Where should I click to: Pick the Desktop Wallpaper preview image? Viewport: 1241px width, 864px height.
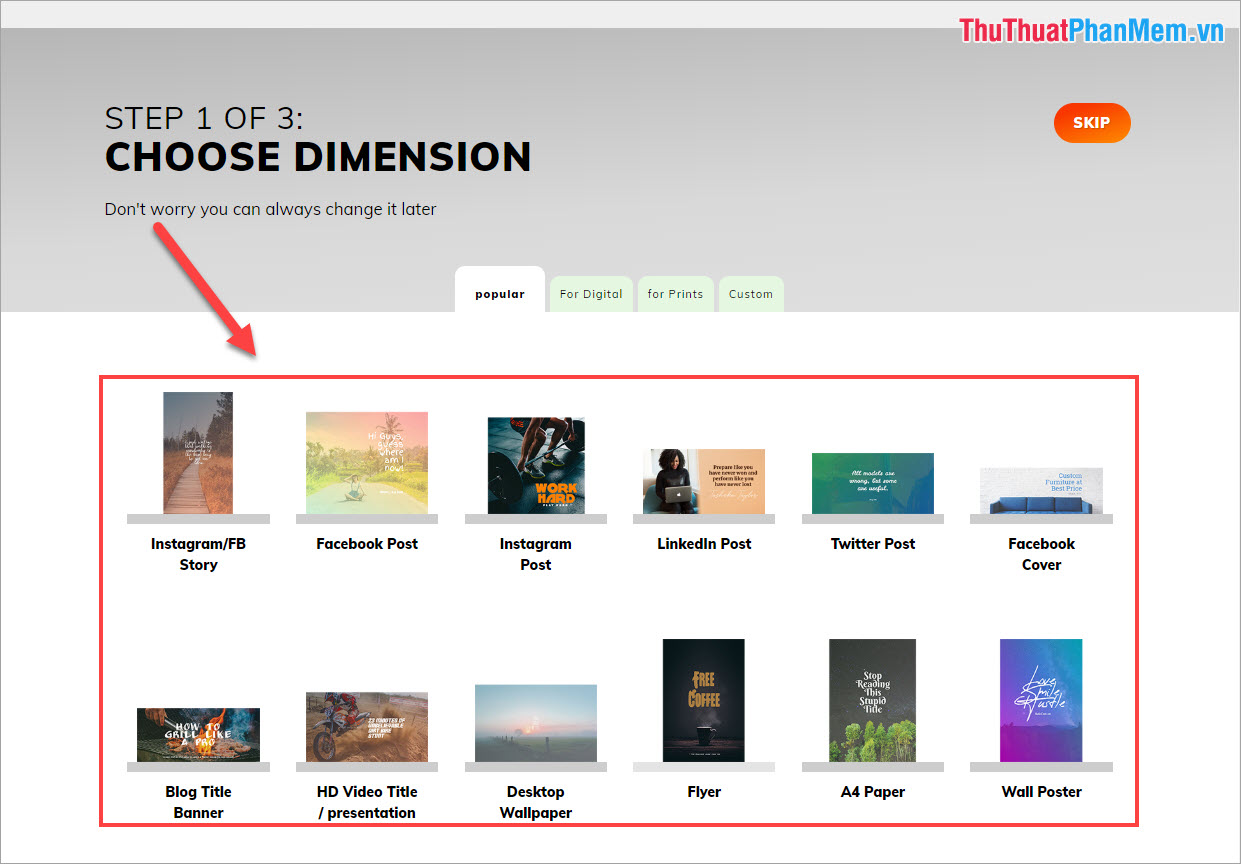point(536,723)
